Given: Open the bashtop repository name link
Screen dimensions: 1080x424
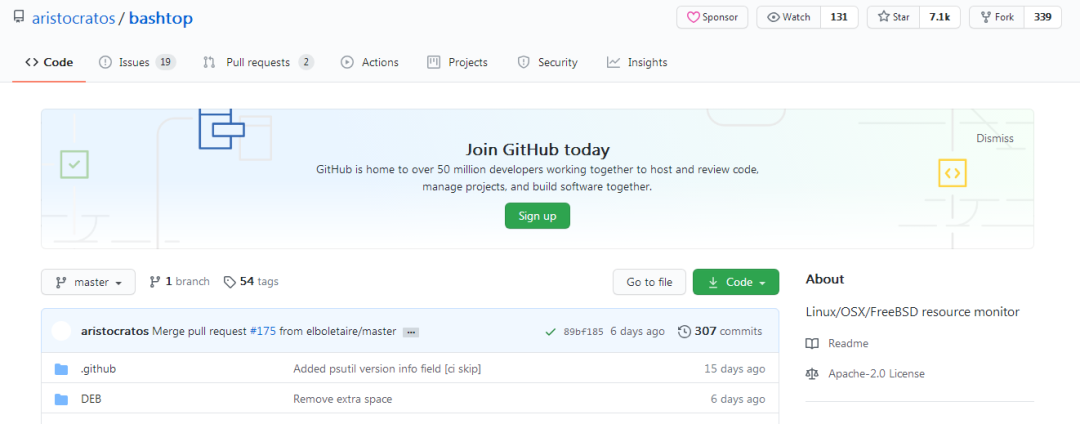Looking at the screenshot, I should [160, 18].
